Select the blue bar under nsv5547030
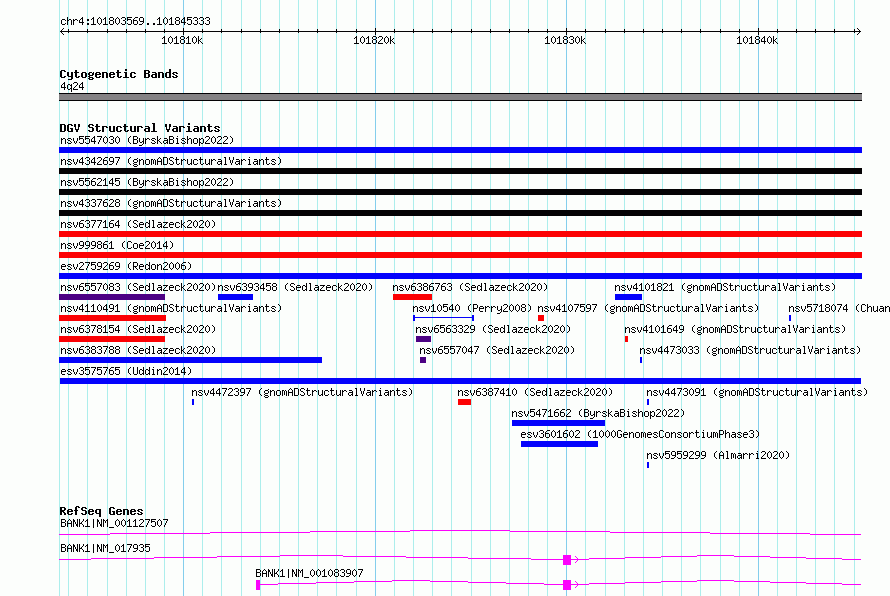 point(460,150)
